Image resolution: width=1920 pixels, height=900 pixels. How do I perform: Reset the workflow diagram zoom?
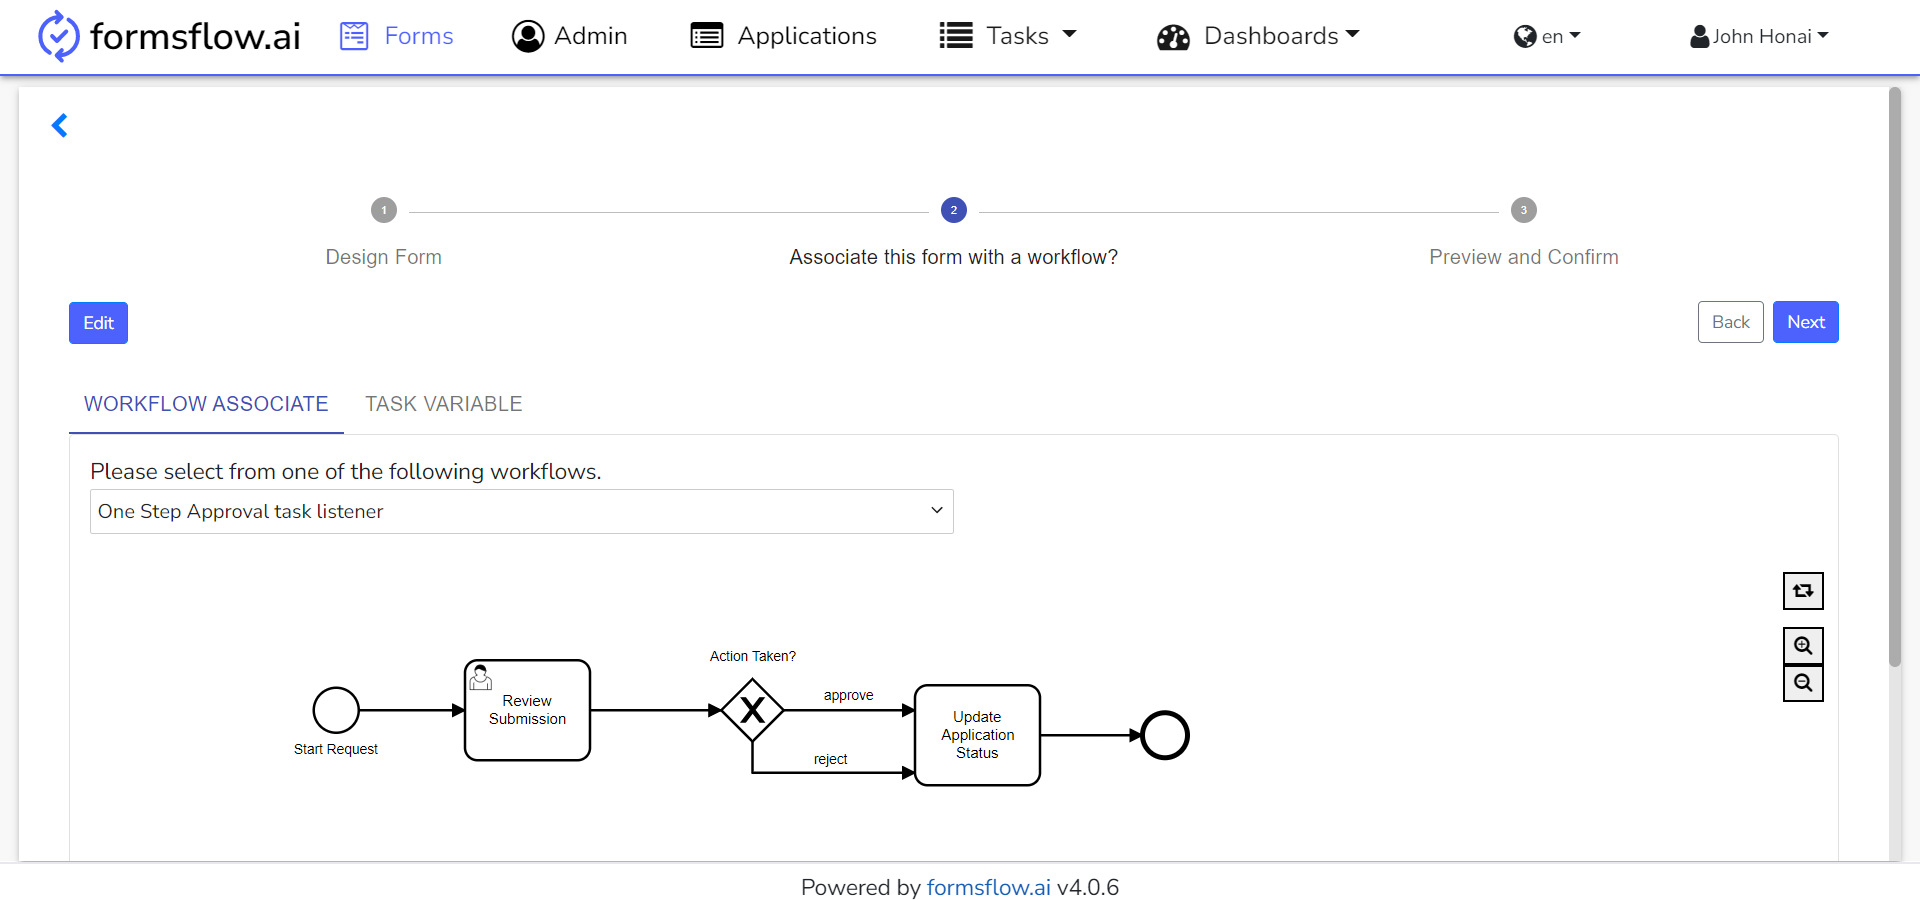tap(1803, 591)
